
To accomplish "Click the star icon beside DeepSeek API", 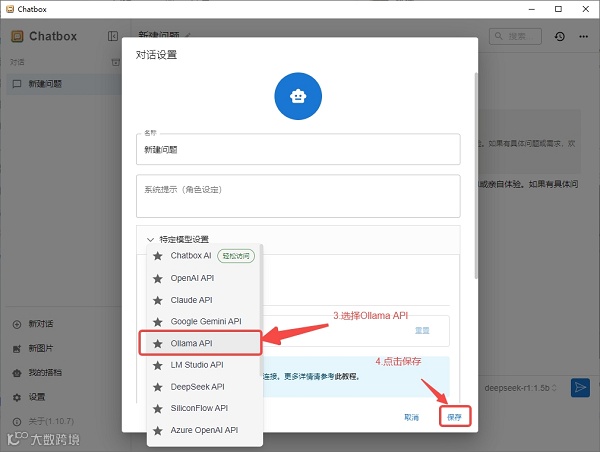I will coord(158,387).
